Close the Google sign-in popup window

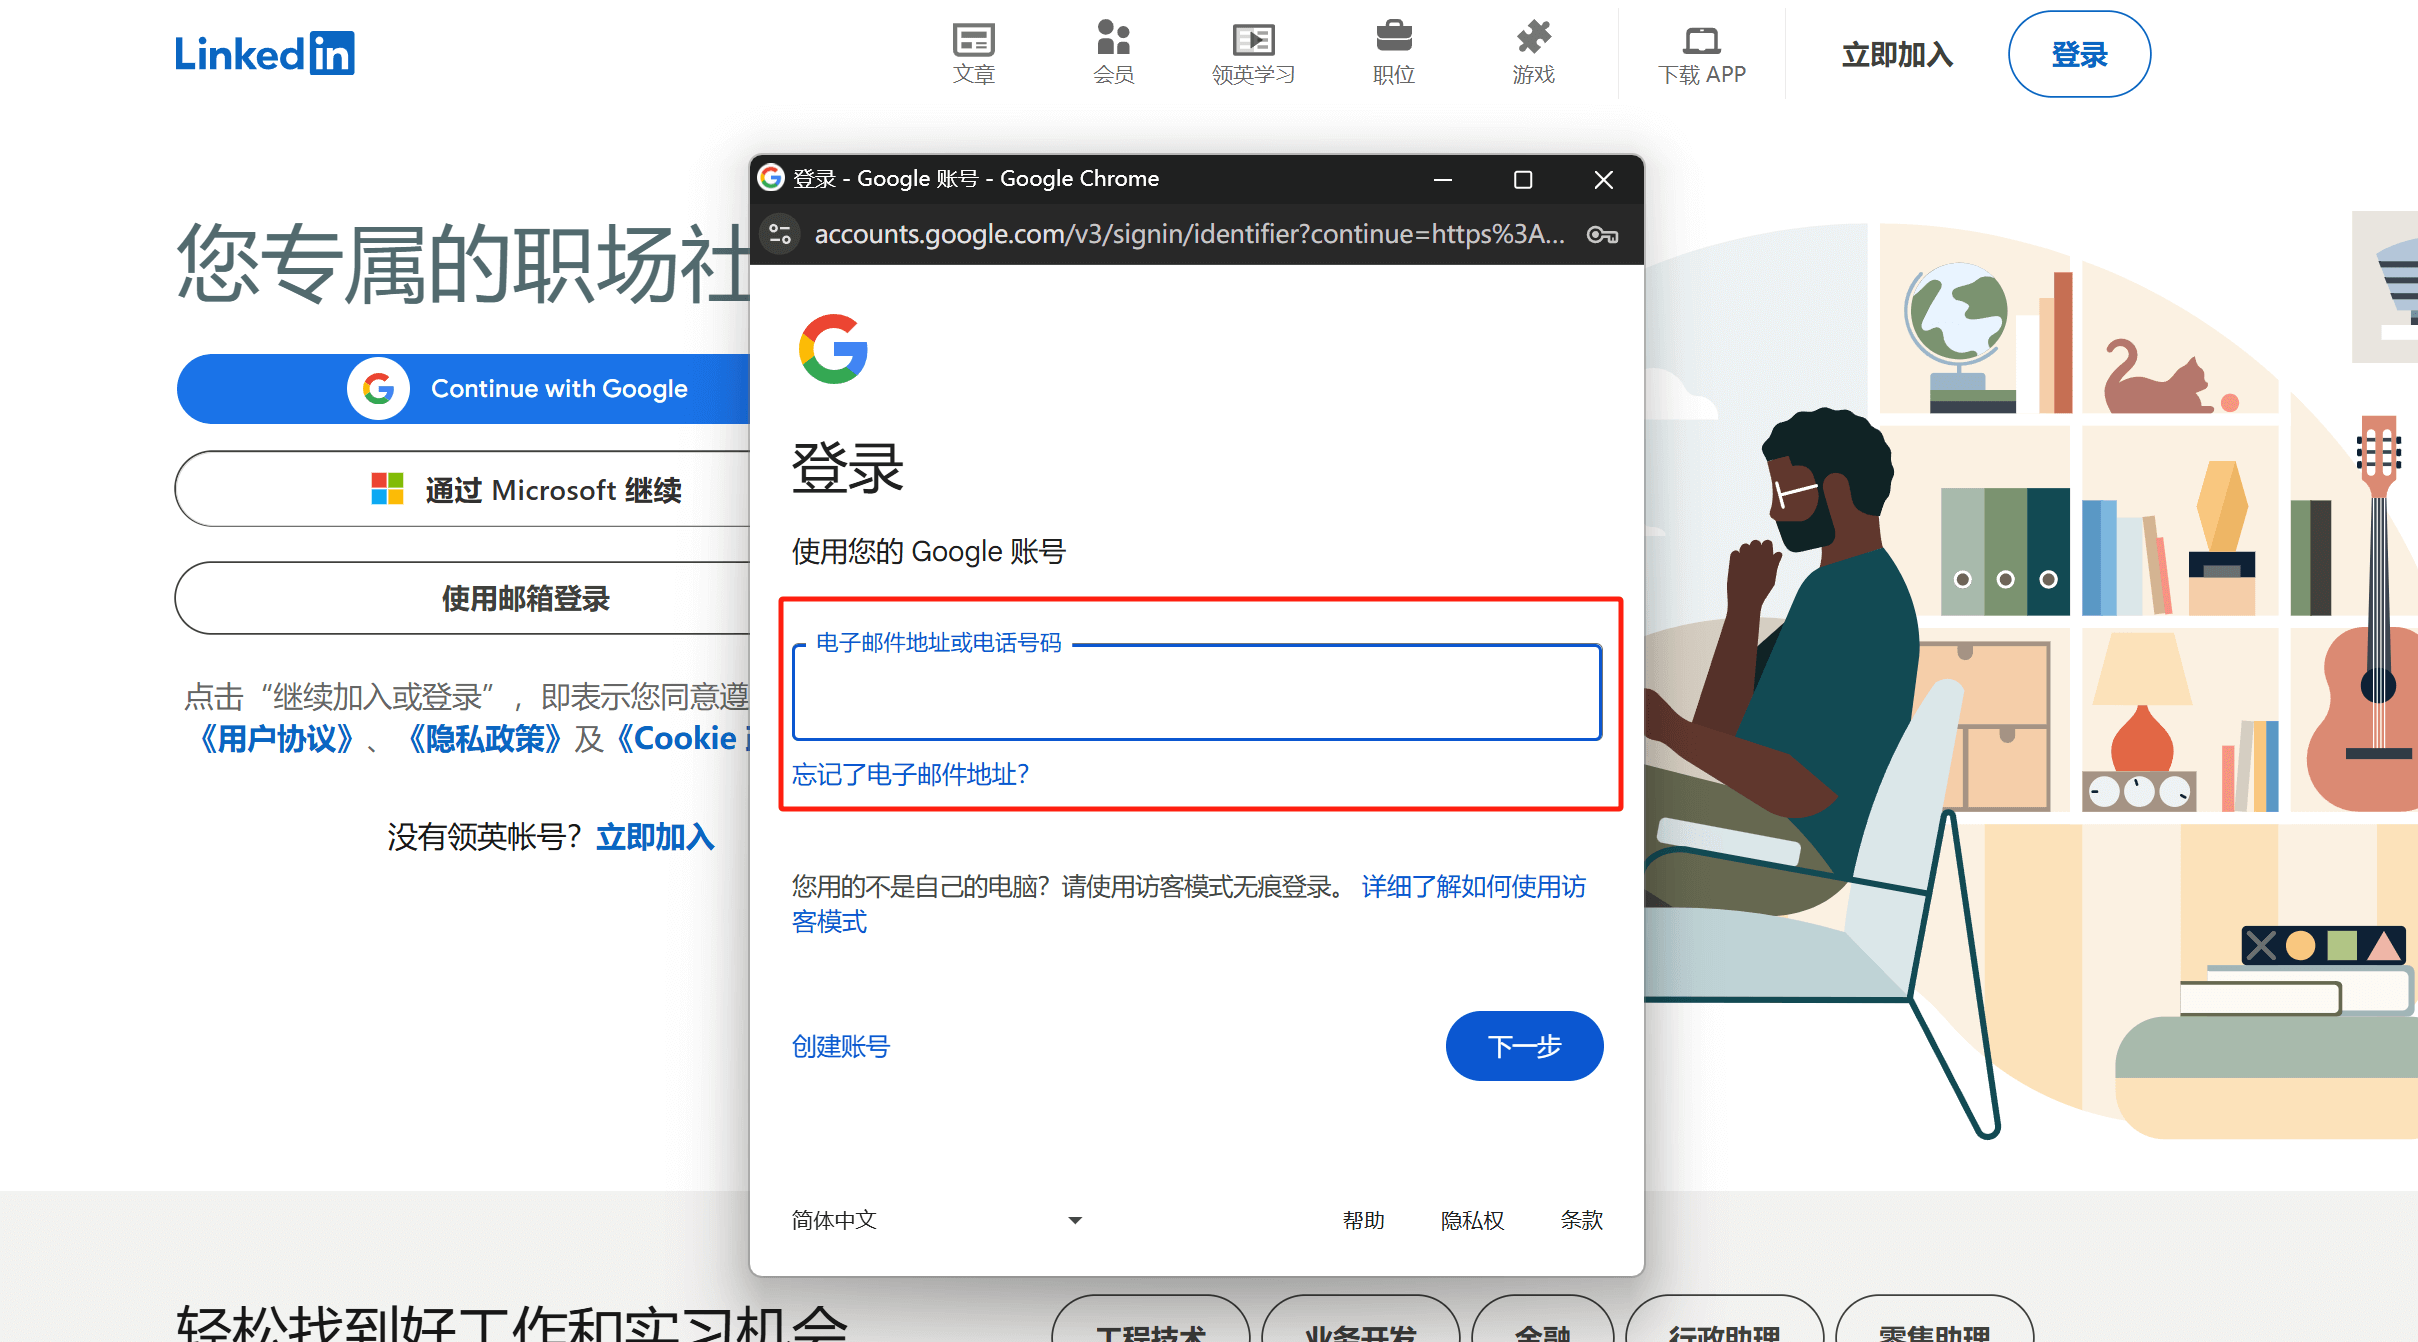tap(1603, 180)
